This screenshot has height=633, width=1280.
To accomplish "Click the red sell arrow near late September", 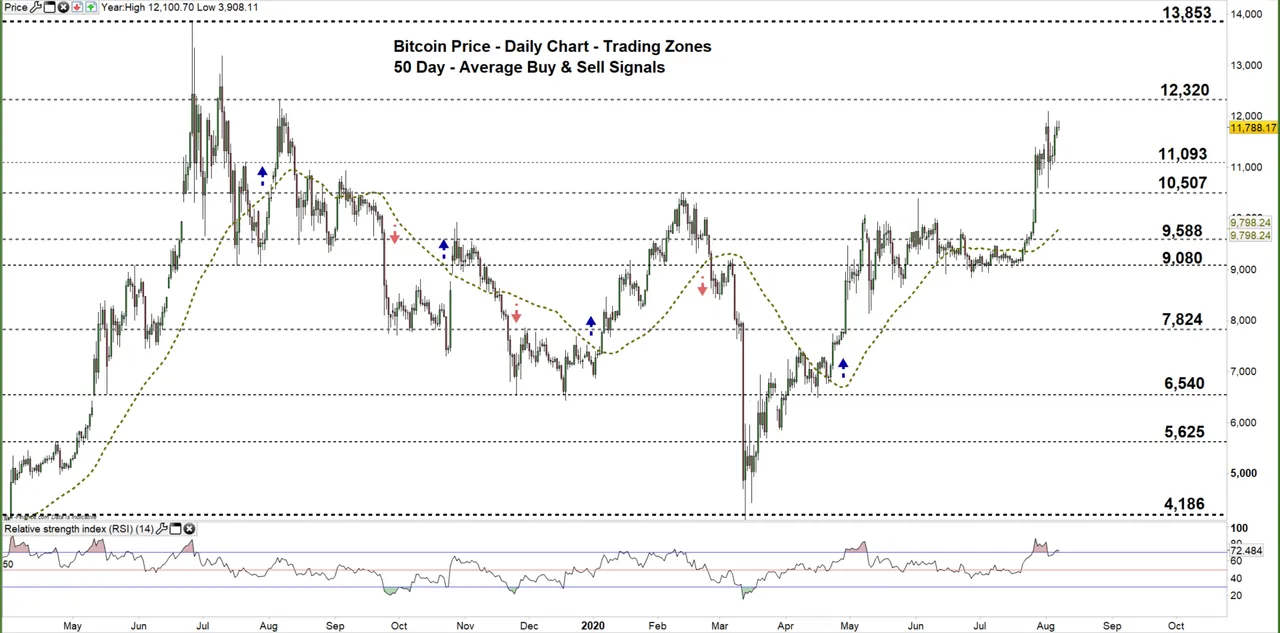I will (395, 236).
